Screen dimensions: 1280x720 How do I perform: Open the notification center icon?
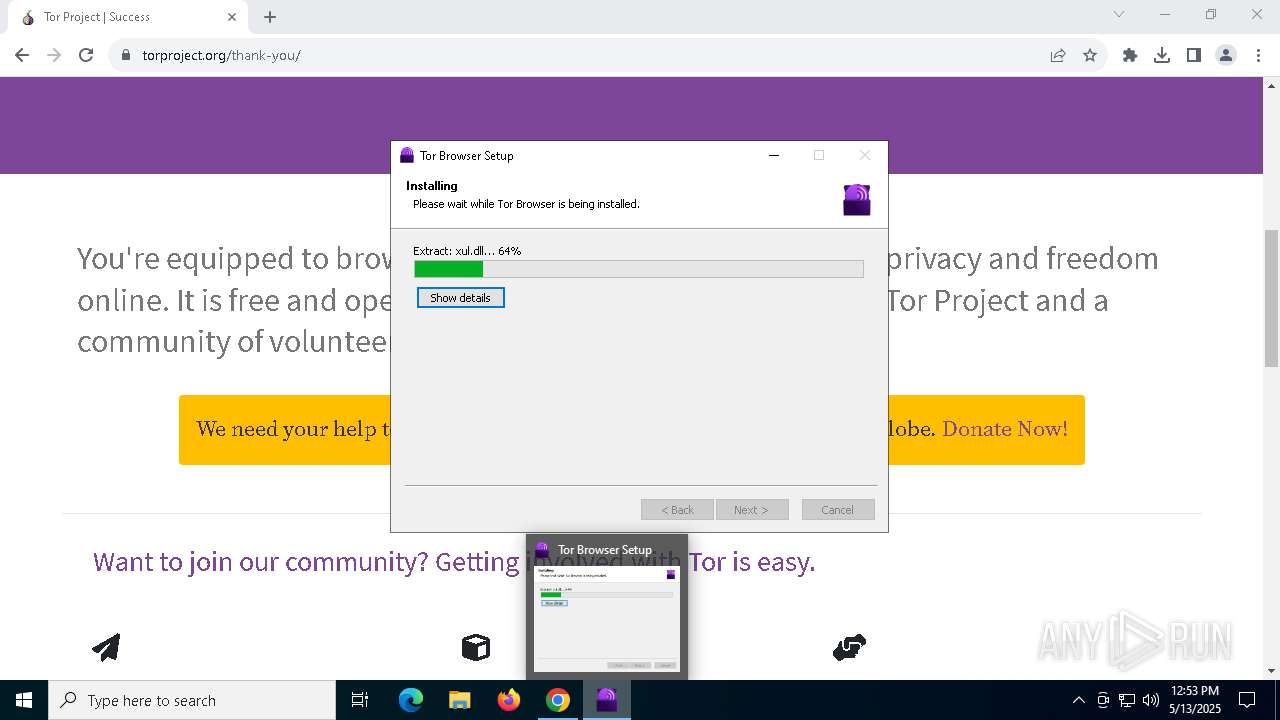1247,700
